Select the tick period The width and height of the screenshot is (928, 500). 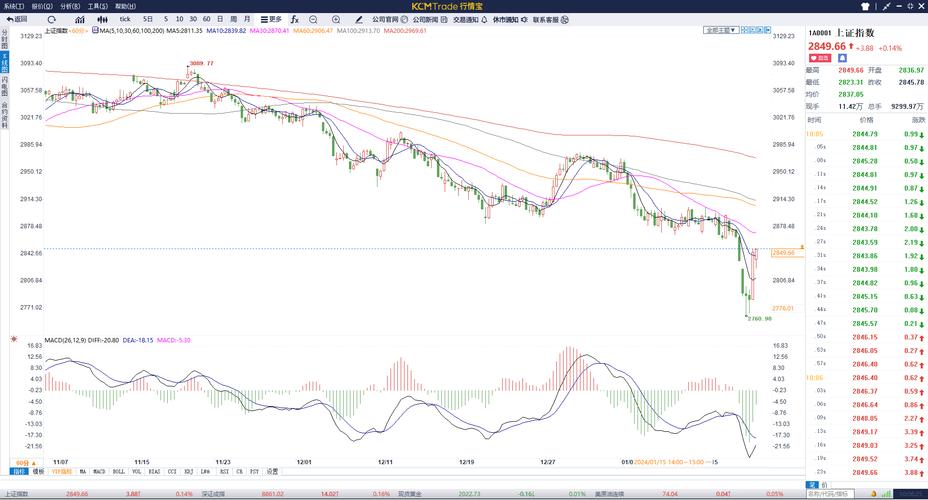125,19
